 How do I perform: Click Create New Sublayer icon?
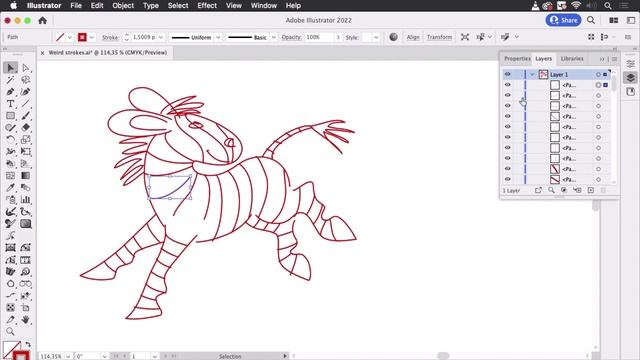click(x=577, y=190)
